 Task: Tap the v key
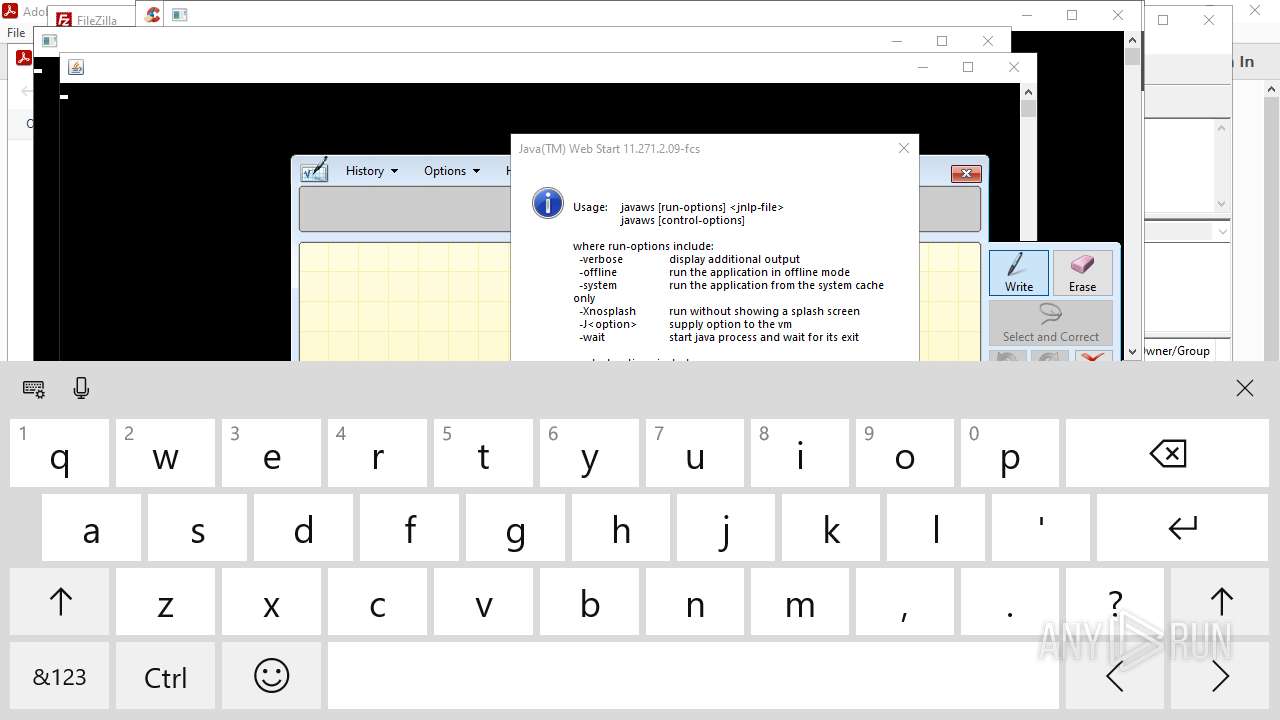pos(483,602)
